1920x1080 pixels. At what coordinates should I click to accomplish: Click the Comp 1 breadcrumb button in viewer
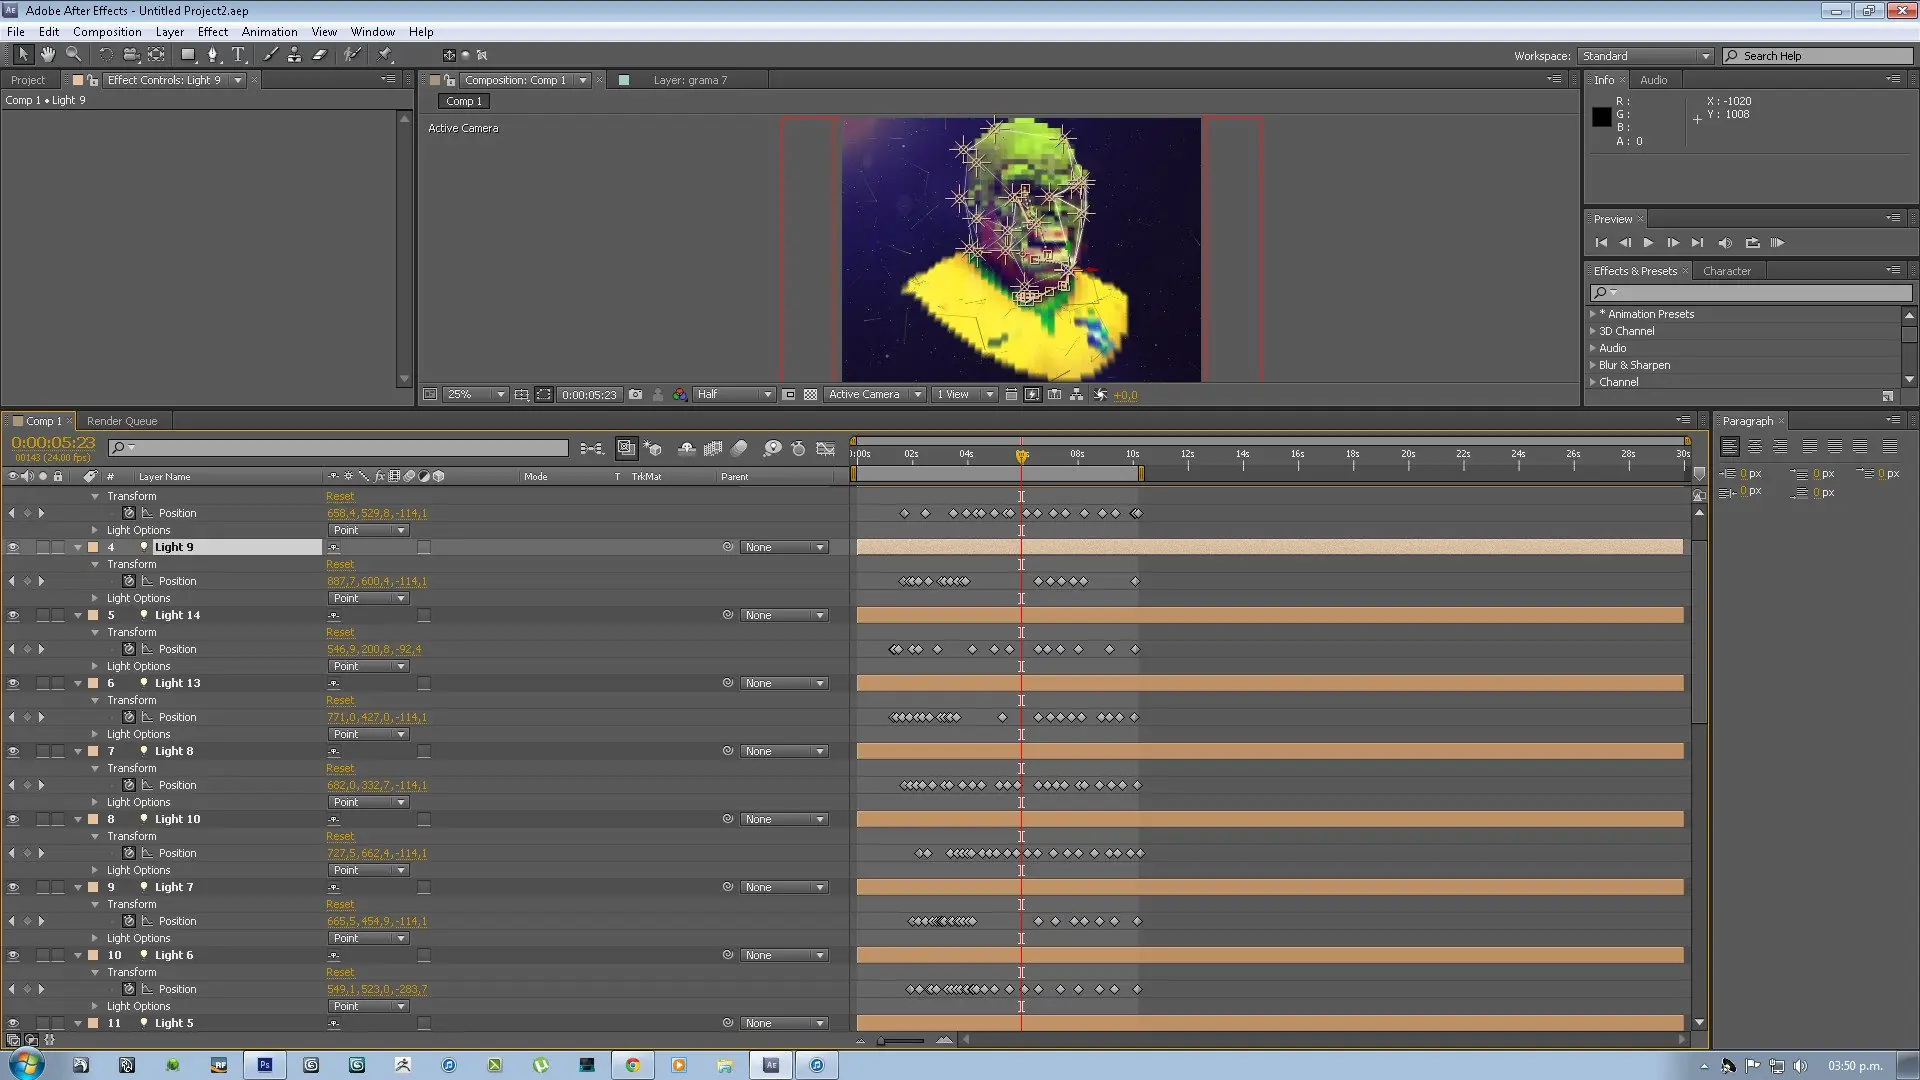coord(464,101)
